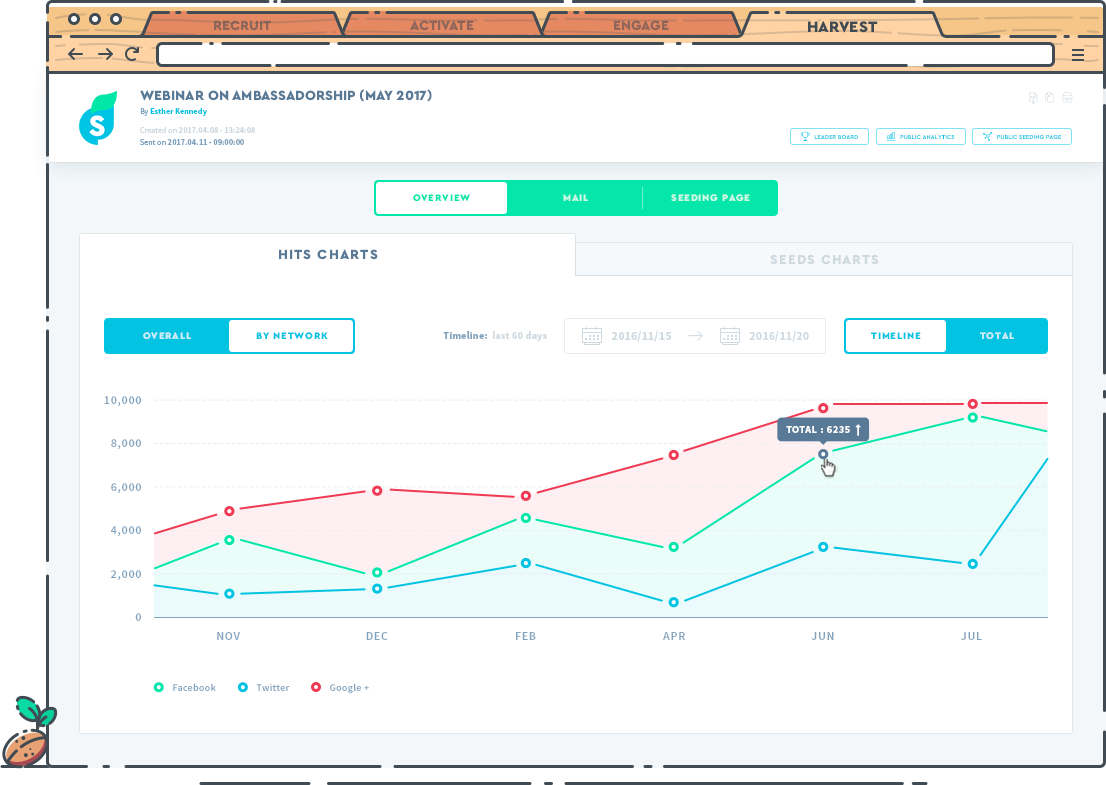
Task: Click the browser address bar
Action: tap(605, 54)
